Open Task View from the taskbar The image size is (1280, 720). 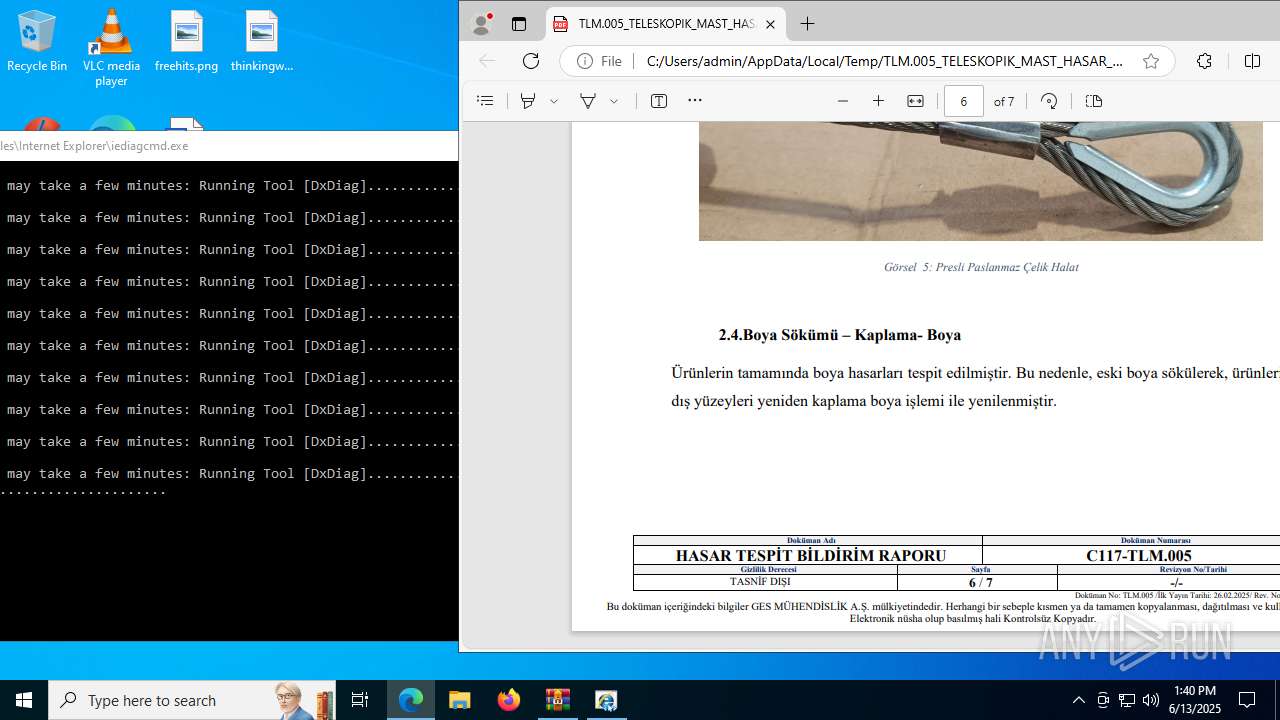tap(360, 700)
